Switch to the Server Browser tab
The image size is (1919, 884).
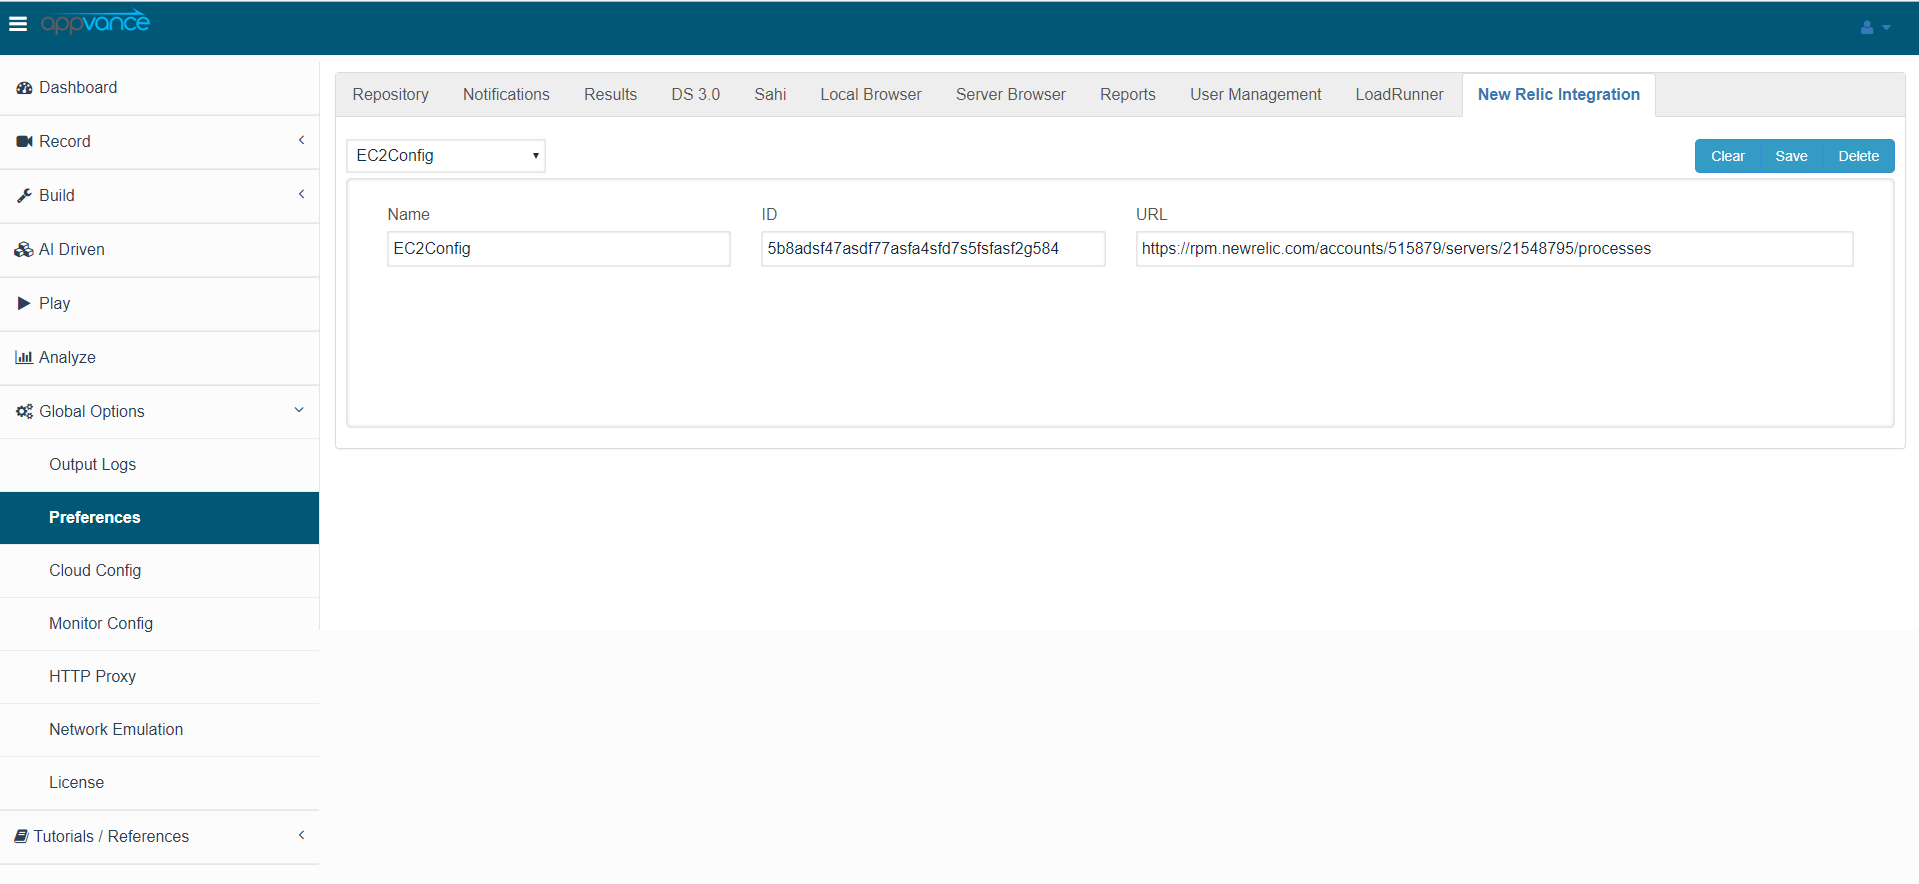1010,95
